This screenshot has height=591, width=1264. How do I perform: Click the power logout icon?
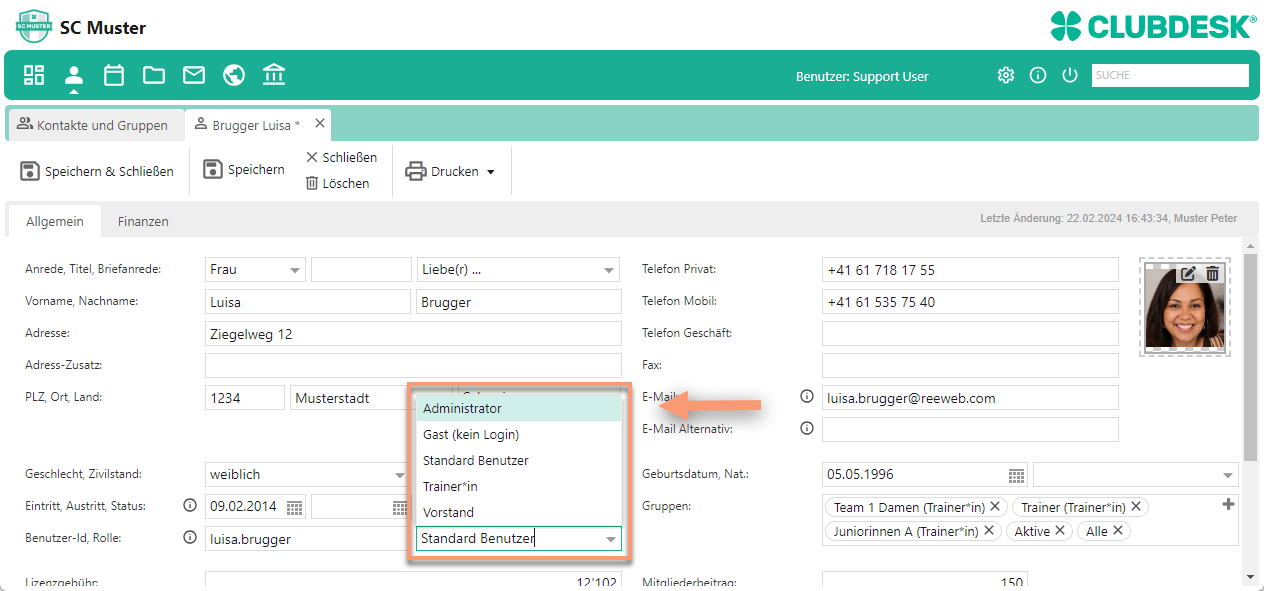point(1070,75)
